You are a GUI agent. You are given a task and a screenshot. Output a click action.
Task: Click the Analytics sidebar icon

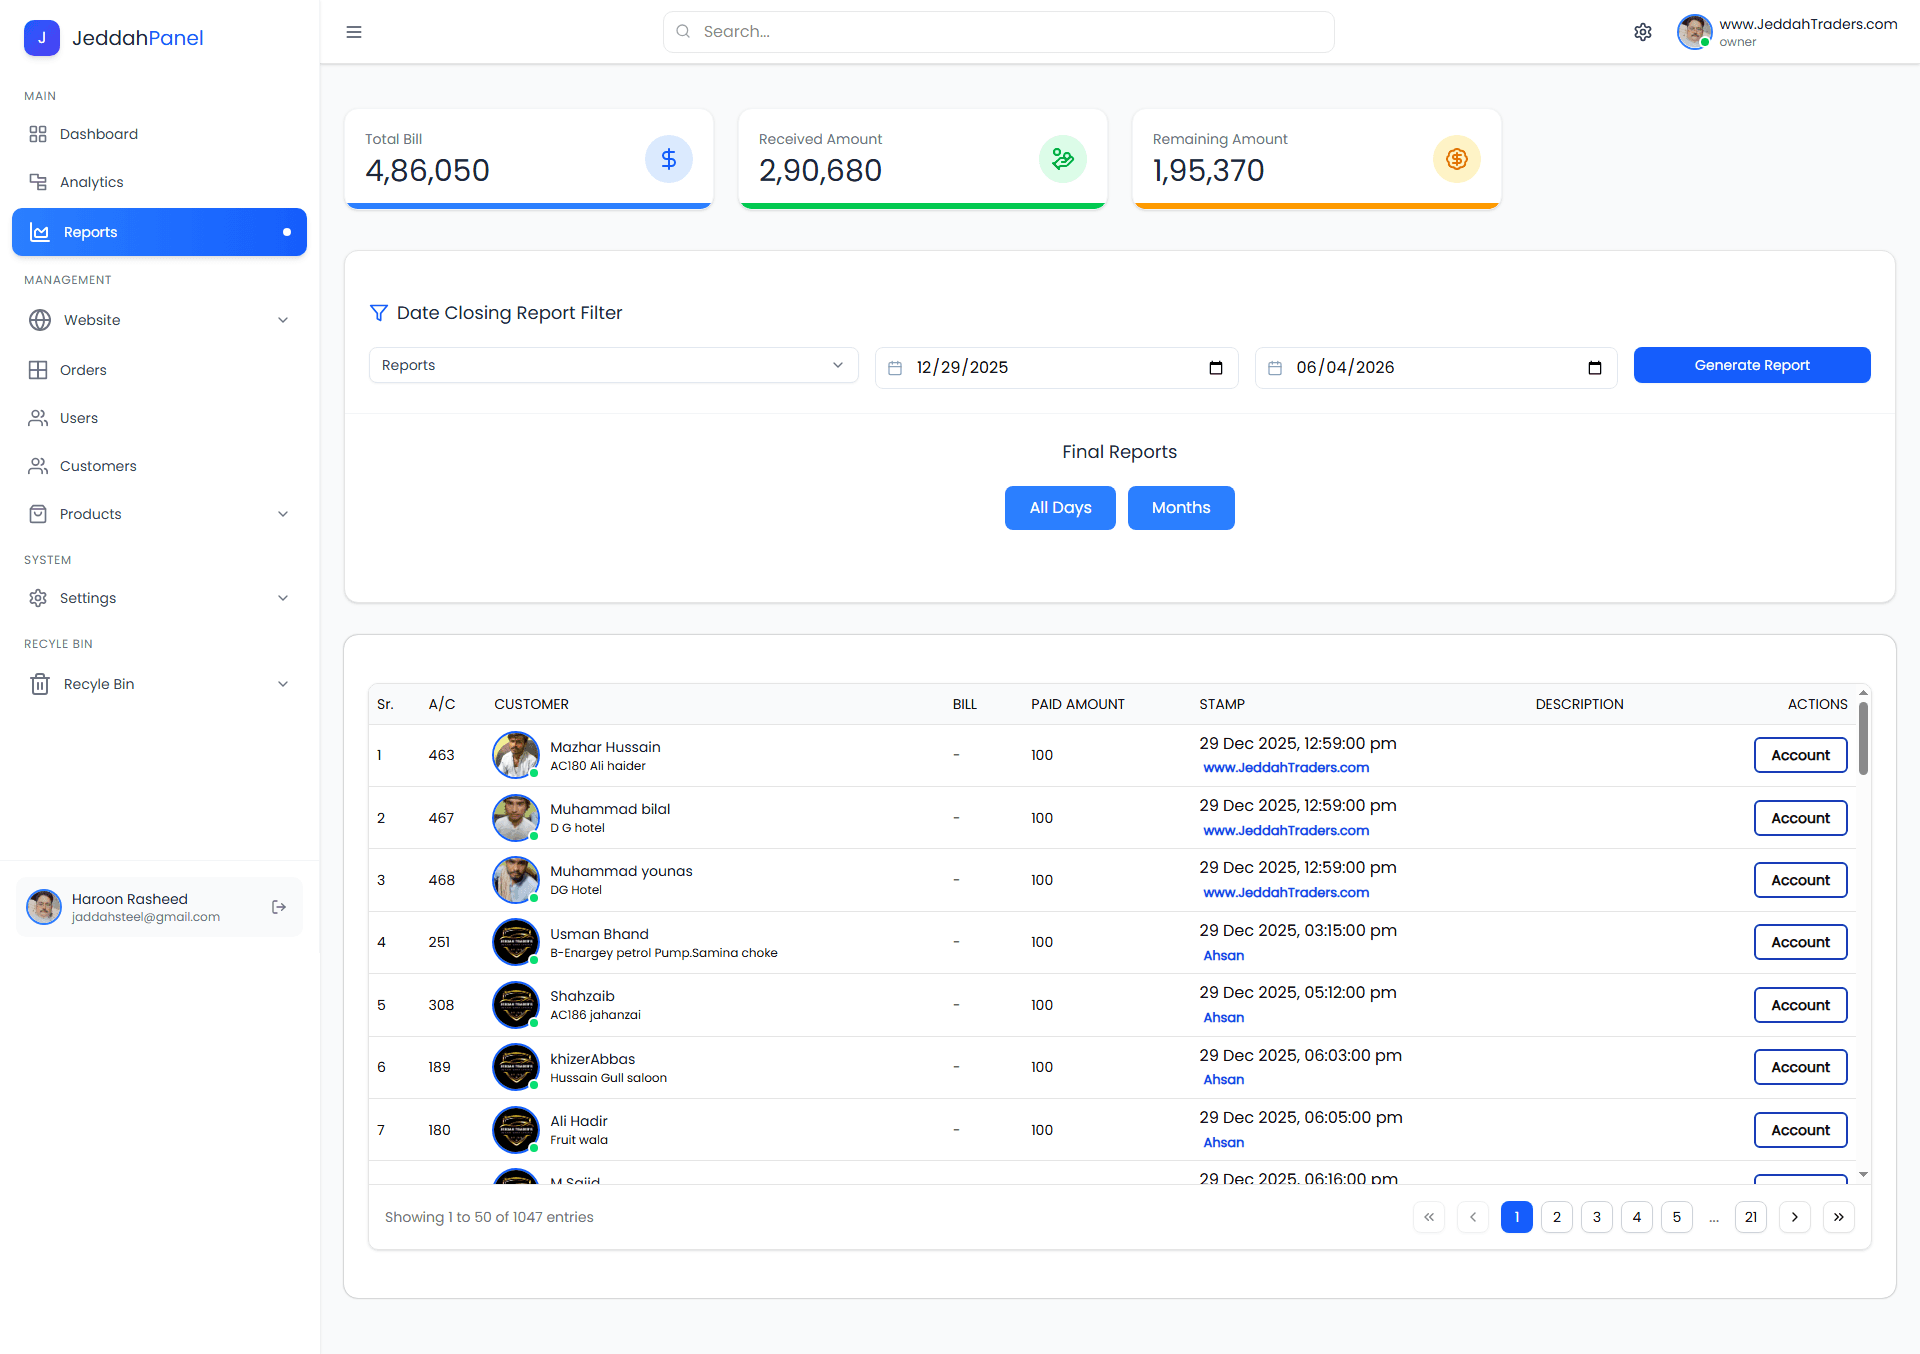[38, 182]
